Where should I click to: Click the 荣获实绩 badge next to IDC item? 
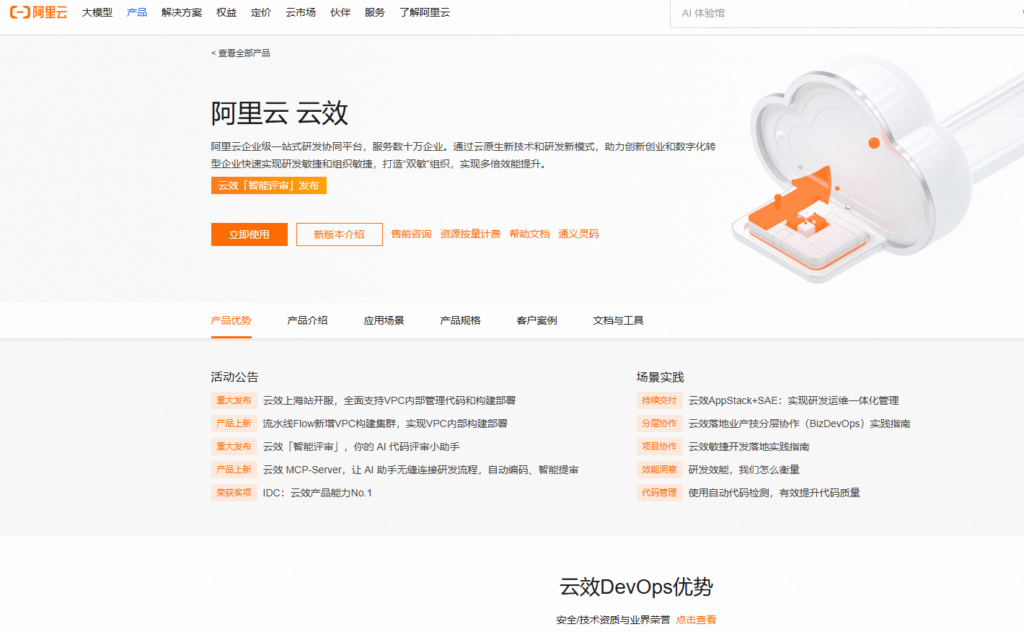coord(233,492)
